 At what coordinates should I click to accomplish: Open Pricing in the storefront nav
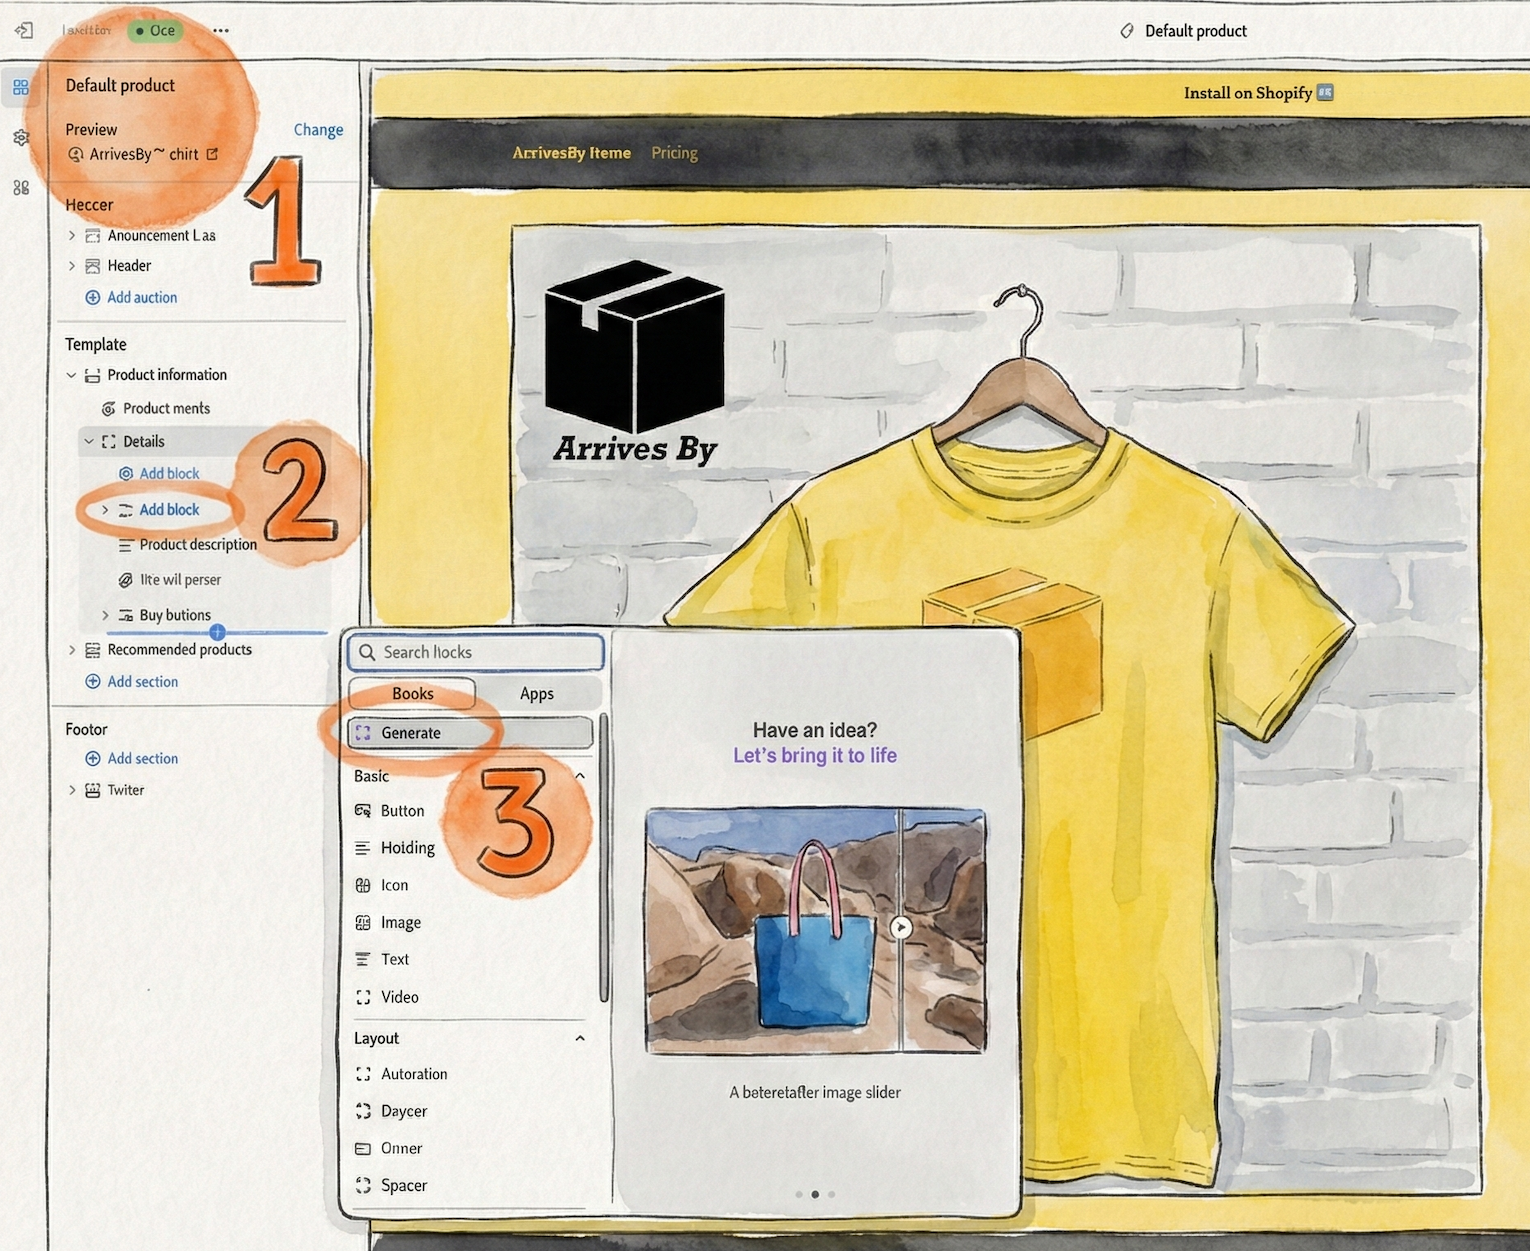pyautogui.click(x=674, y=152)
